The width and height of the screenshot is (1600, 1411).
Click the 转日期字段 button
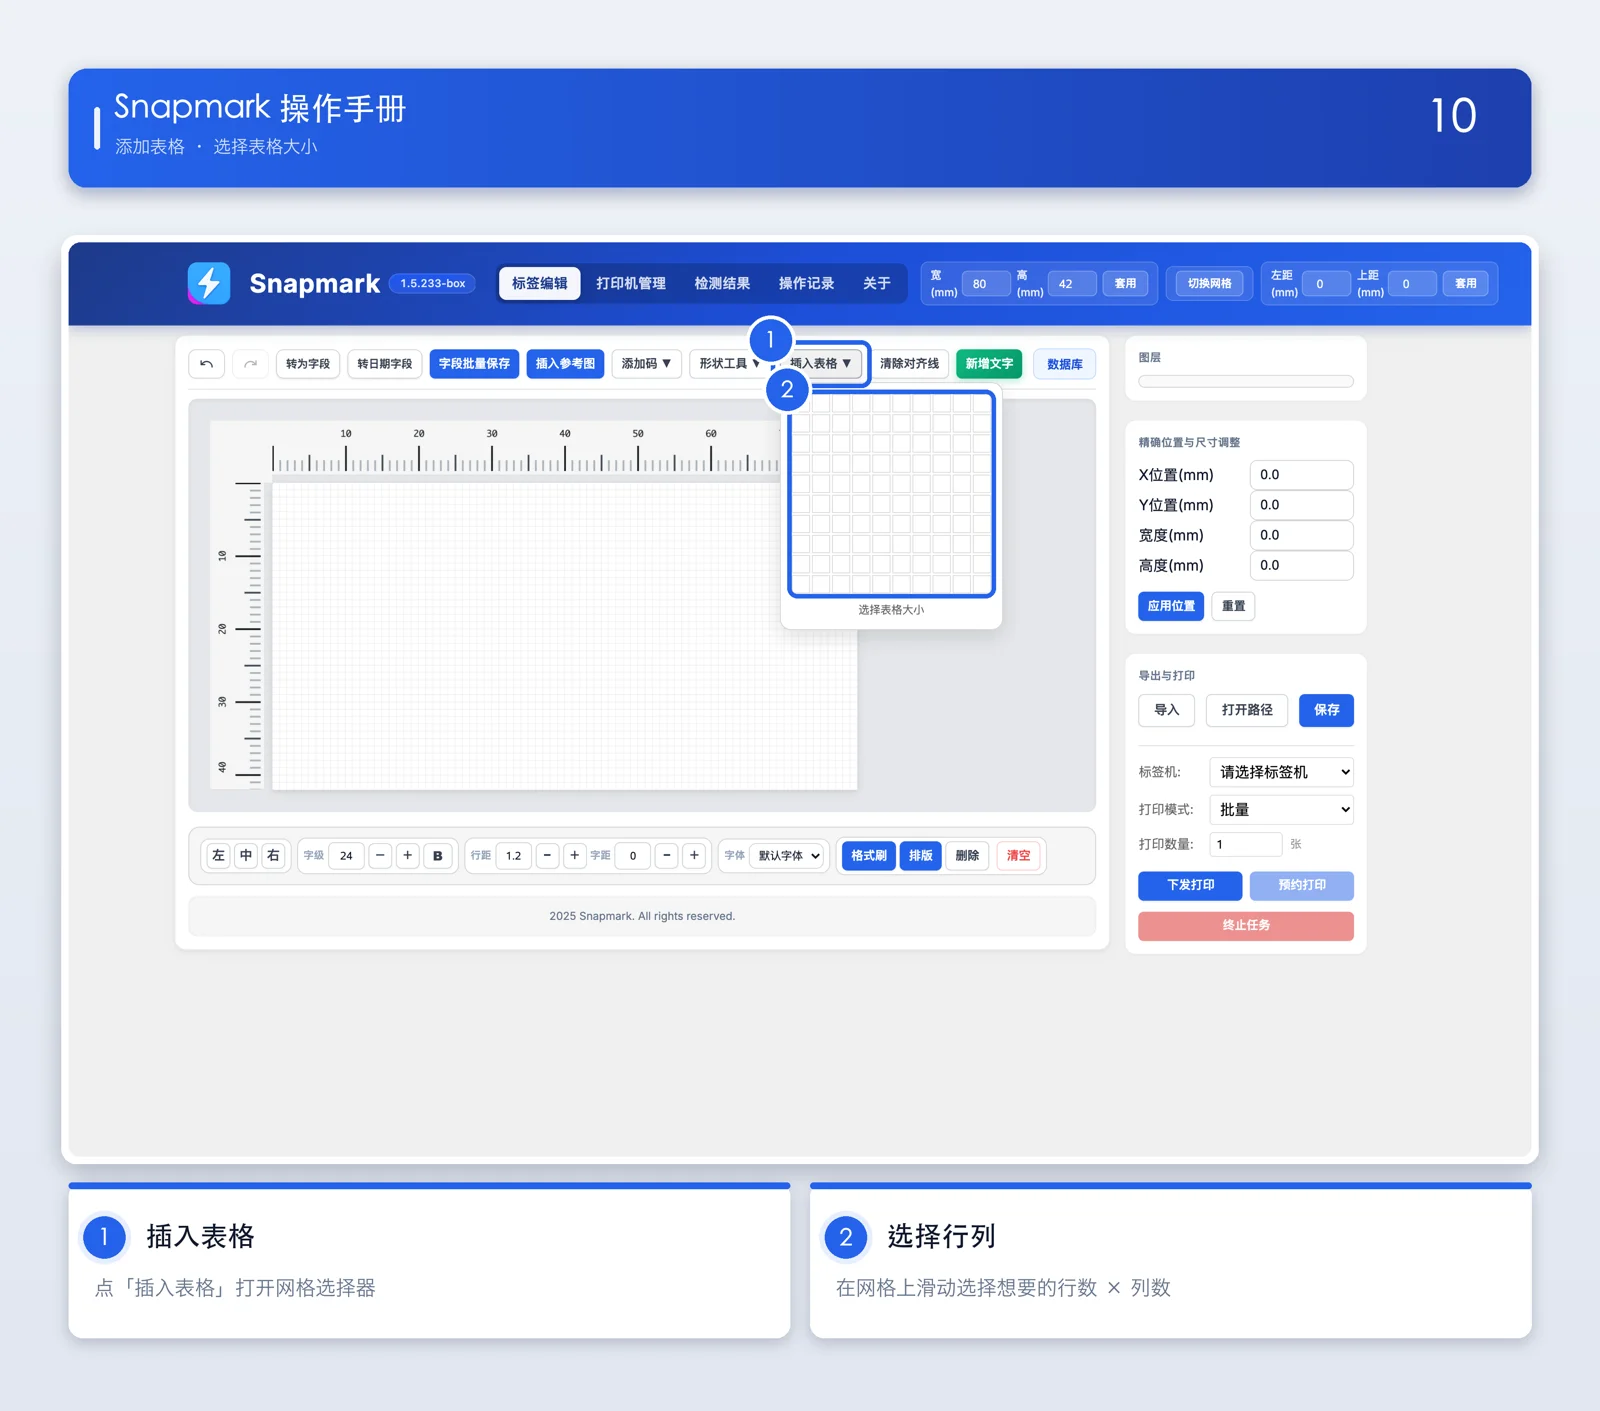(x=385, y=364)
